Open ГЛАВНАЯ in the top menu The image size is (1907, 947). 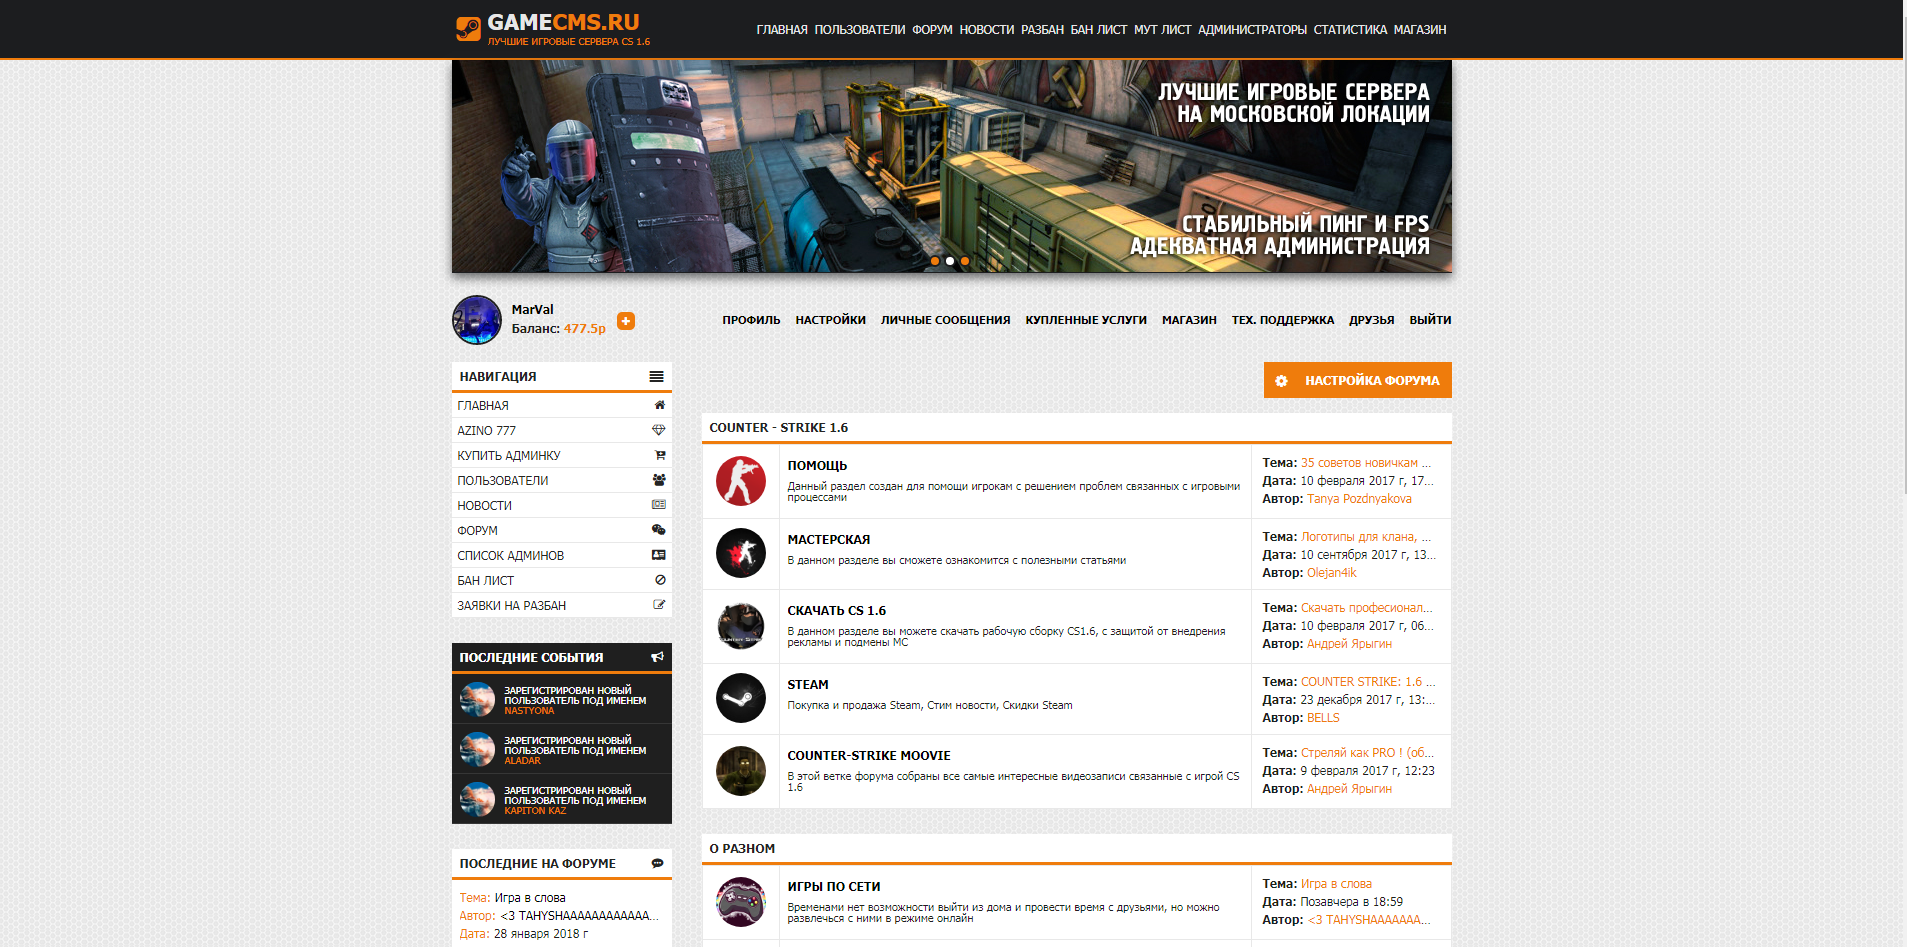(782, 30)
